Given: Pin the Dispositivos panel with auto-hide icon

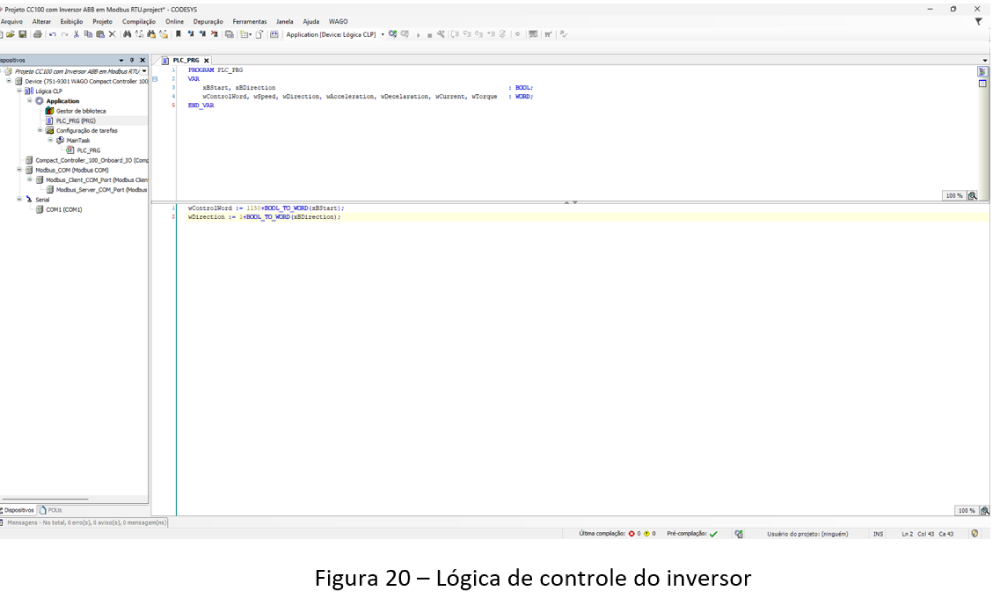Looking at the screenshot, I should tap(132, 60).
